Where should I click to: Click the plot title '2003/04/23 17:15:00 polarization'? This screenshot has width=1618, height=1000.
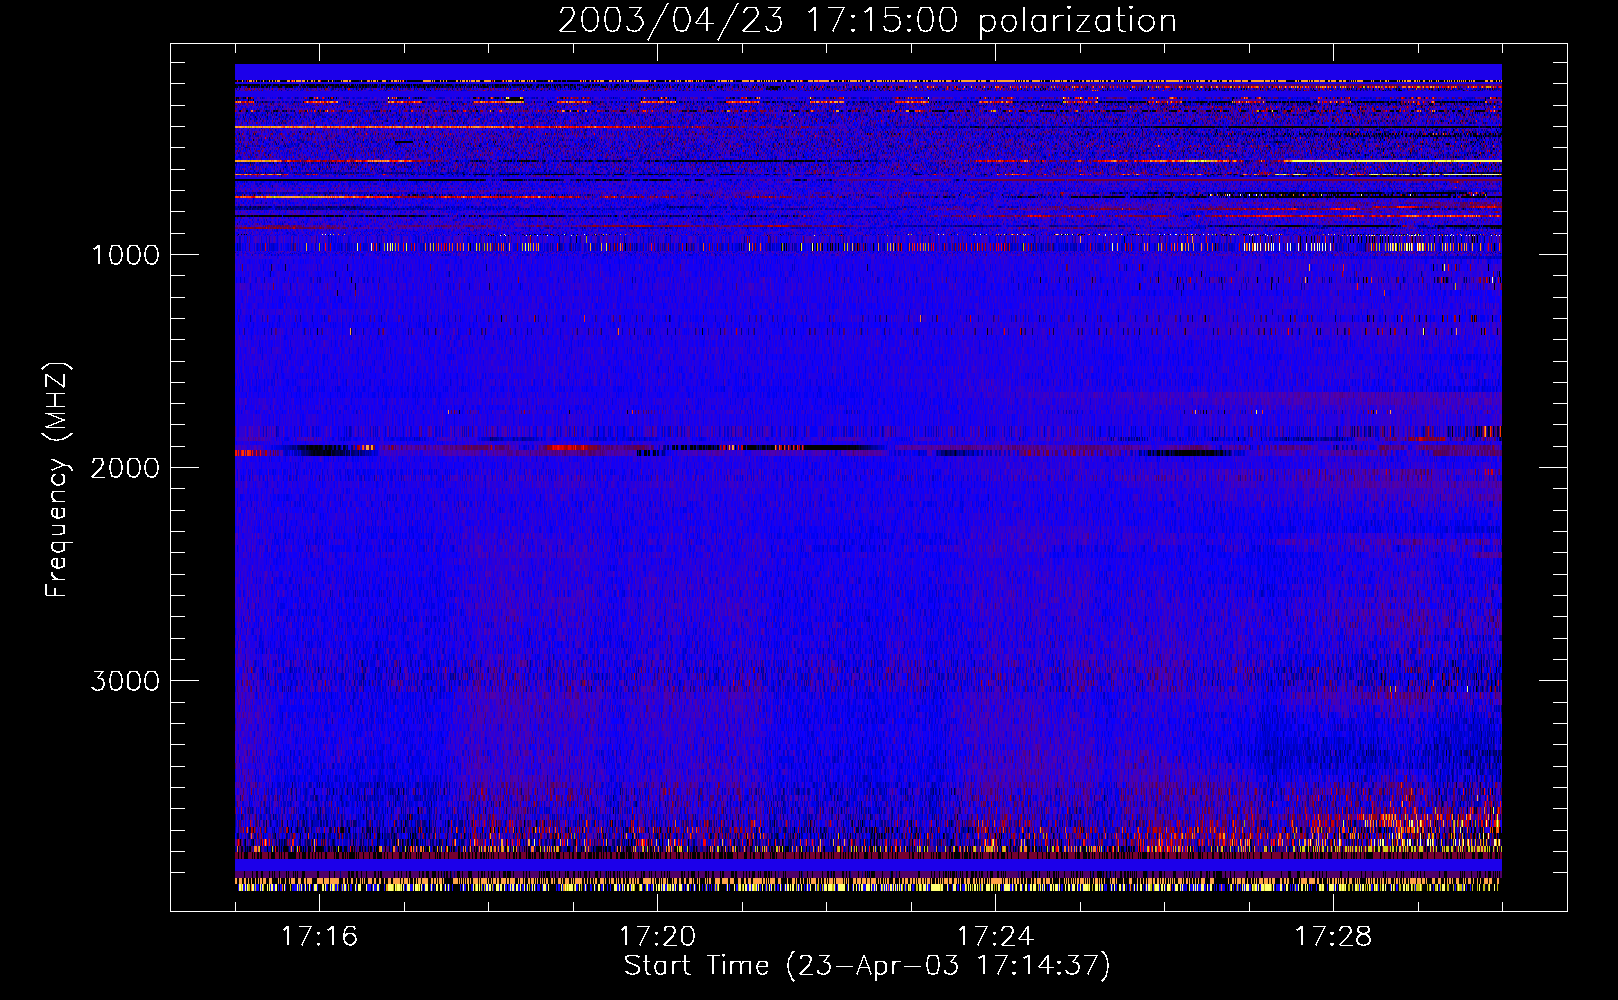coord(867,21)
